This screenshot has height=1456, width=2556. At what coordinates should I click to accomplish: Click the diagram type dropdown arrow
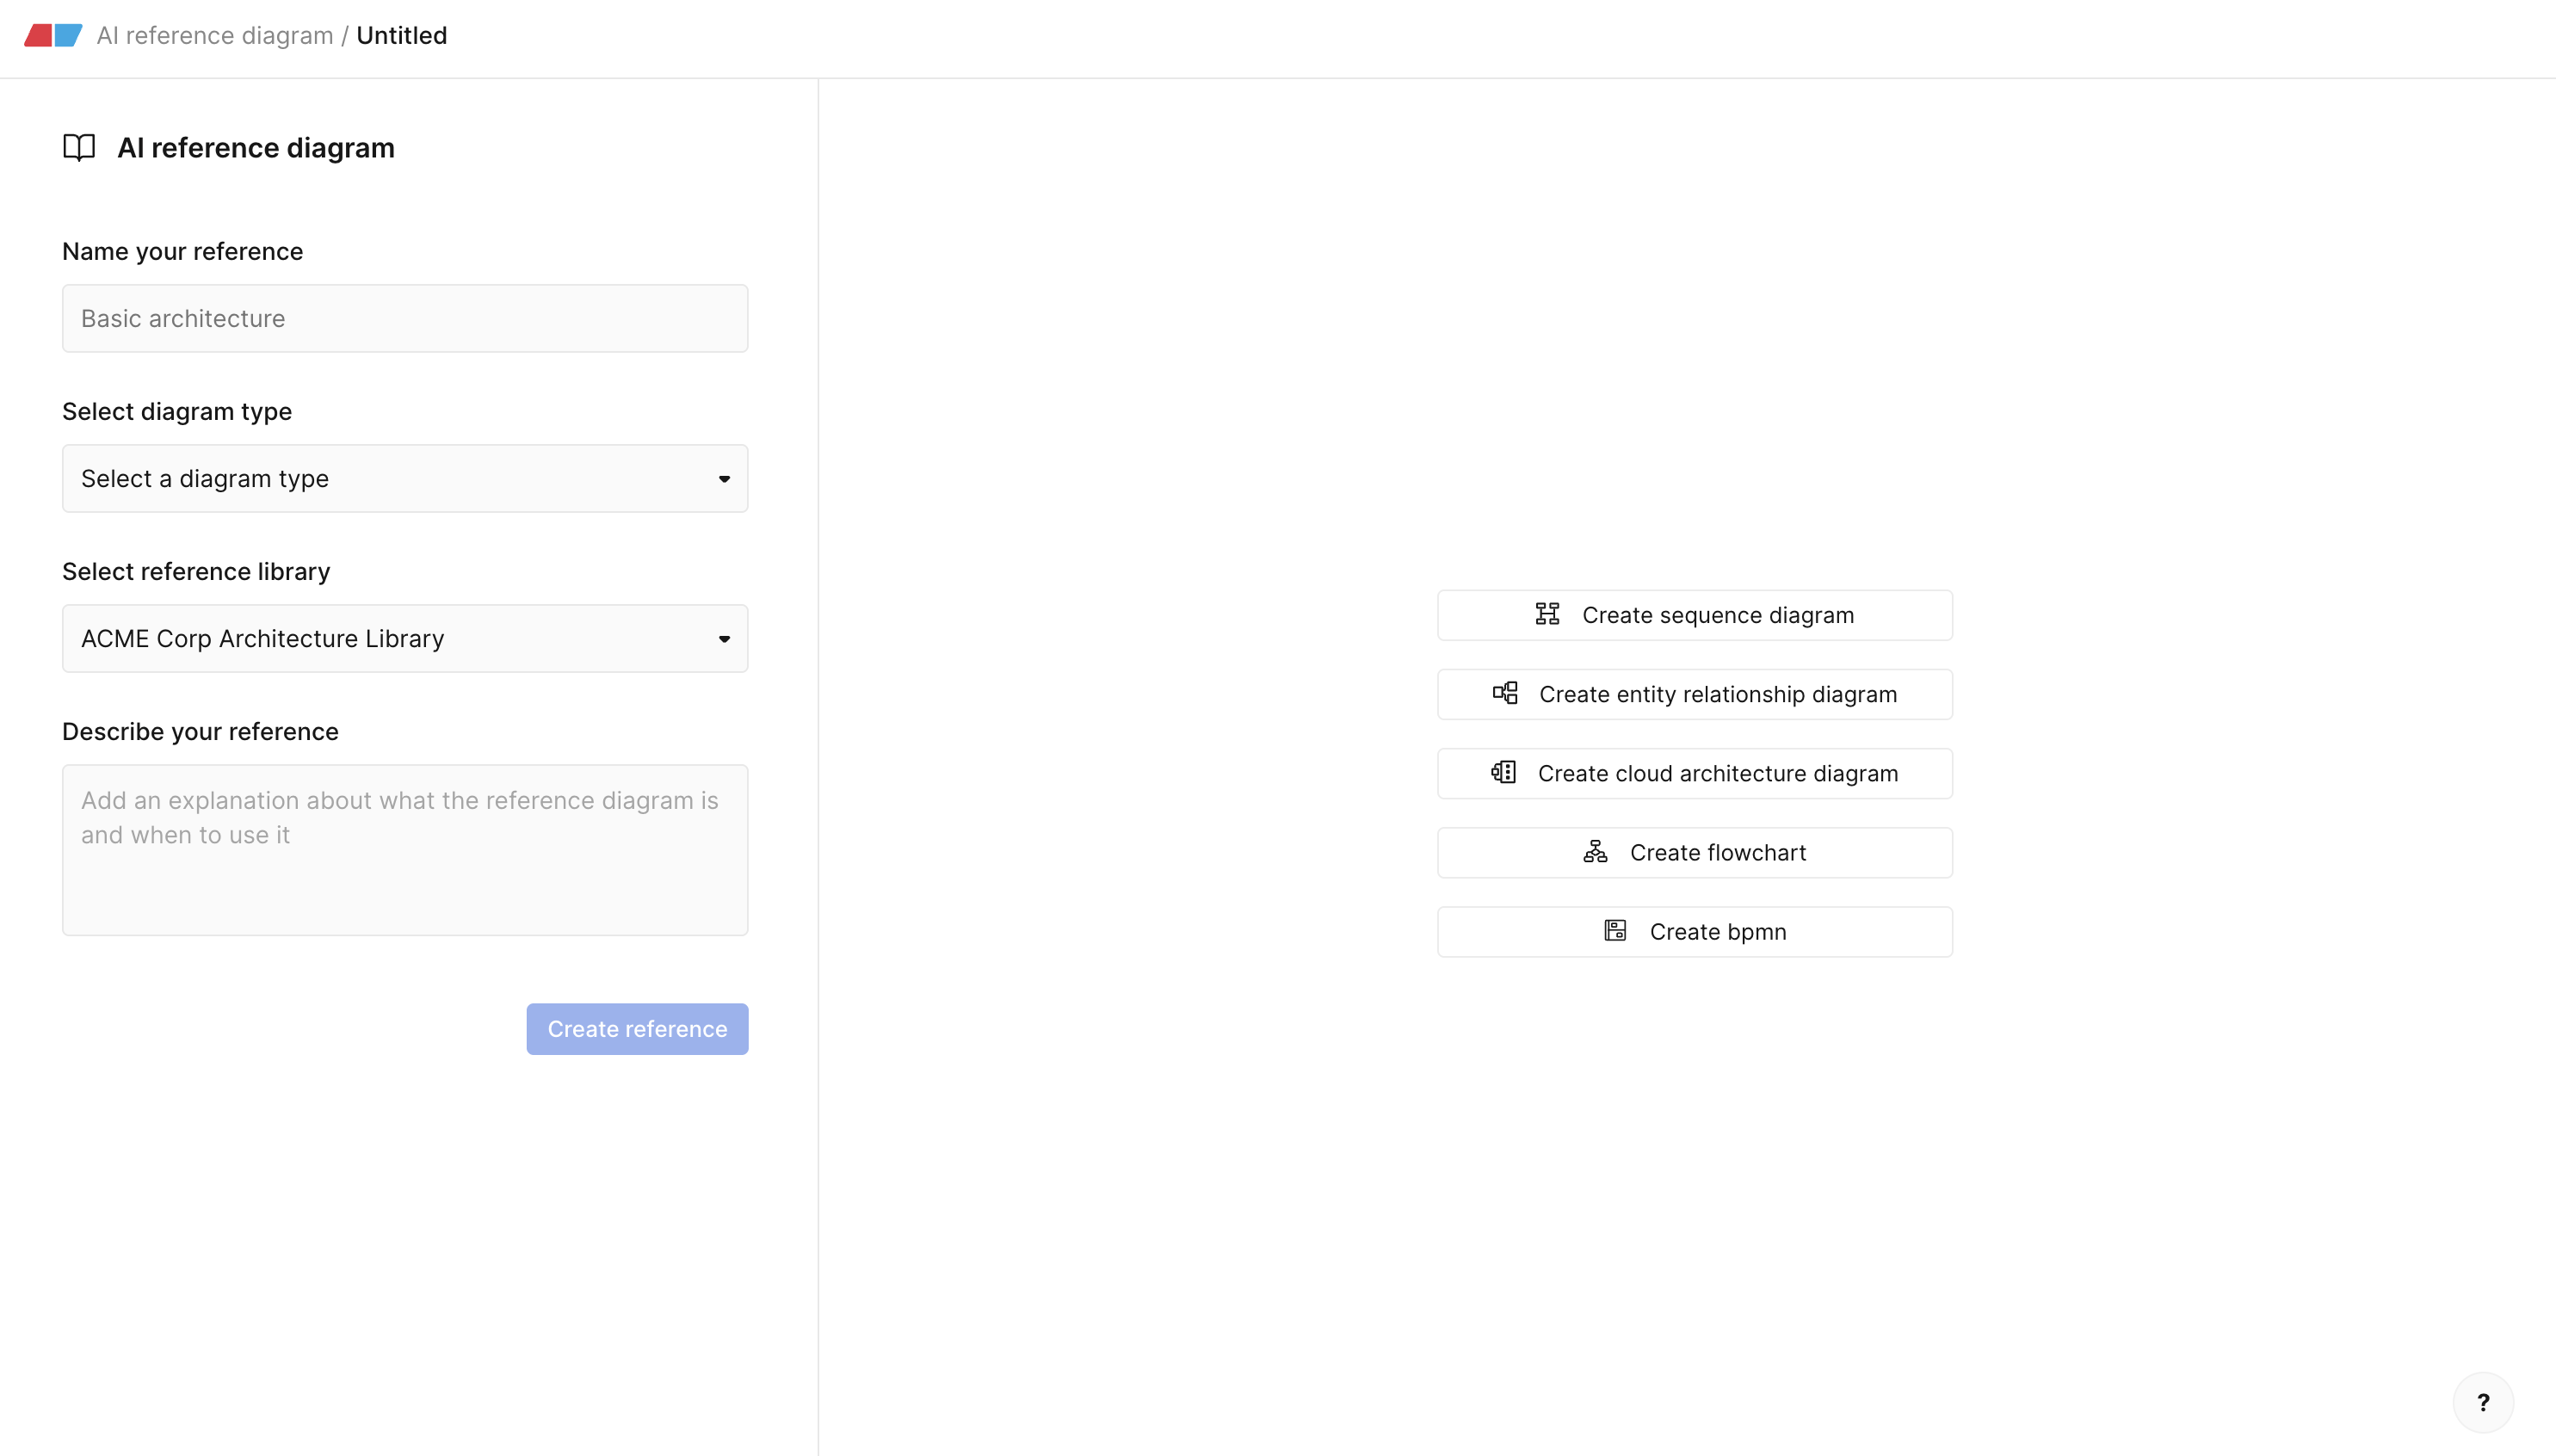pyautogui.click(x=724, y=479)
